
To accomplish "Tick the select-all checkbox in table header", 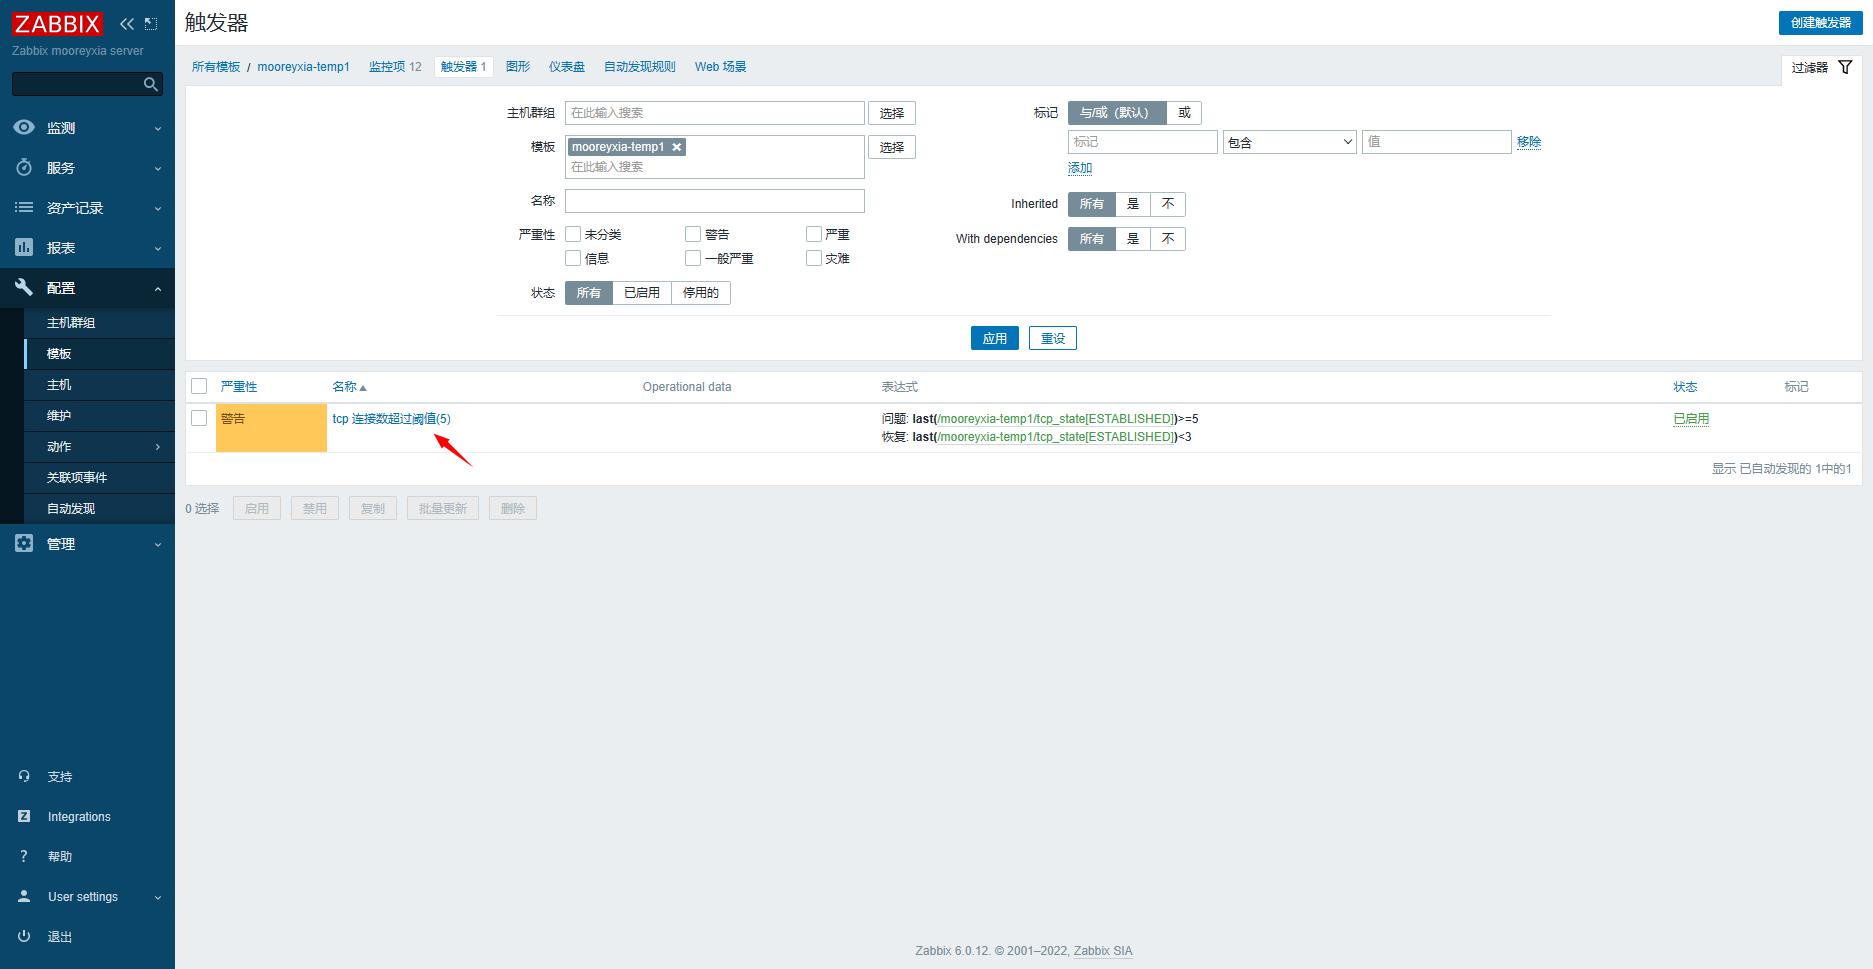I will pos(199,386).
